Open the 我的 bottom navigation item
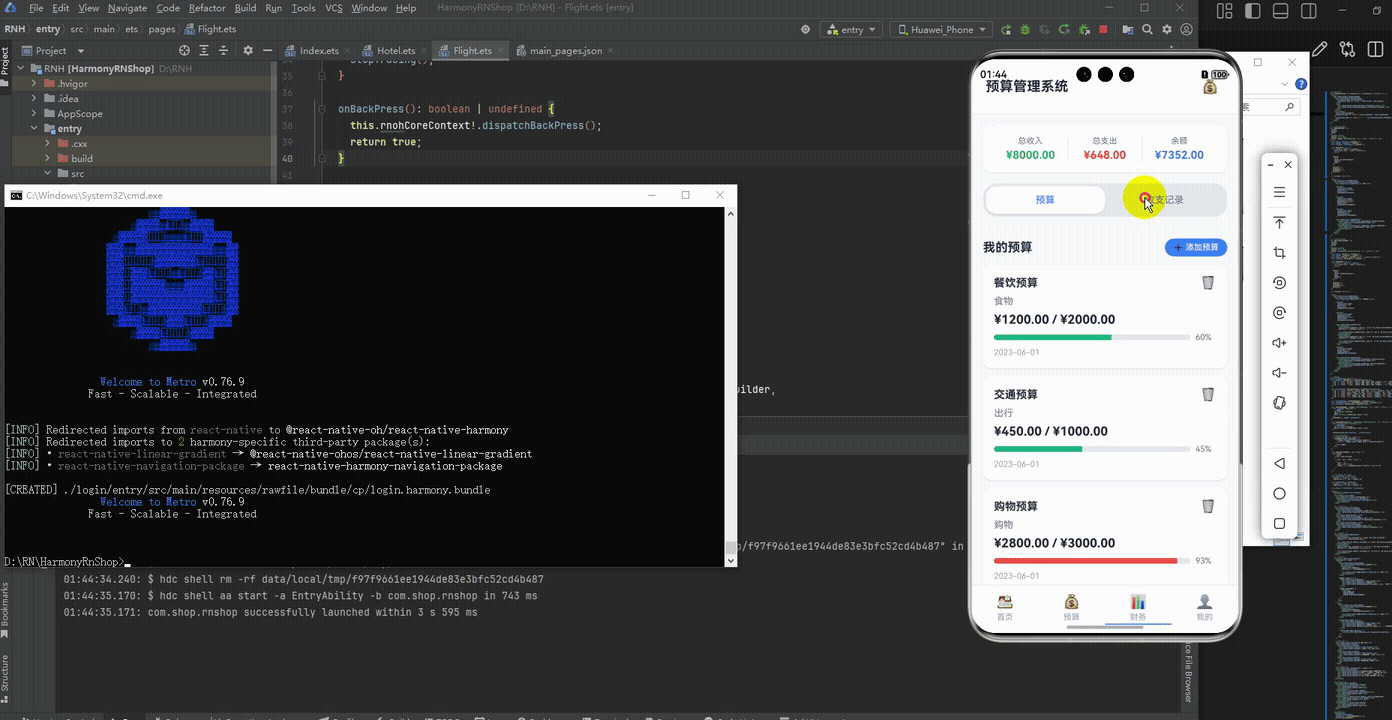This screenshot has height=720, width=1392. click(x=1205, y=608)
